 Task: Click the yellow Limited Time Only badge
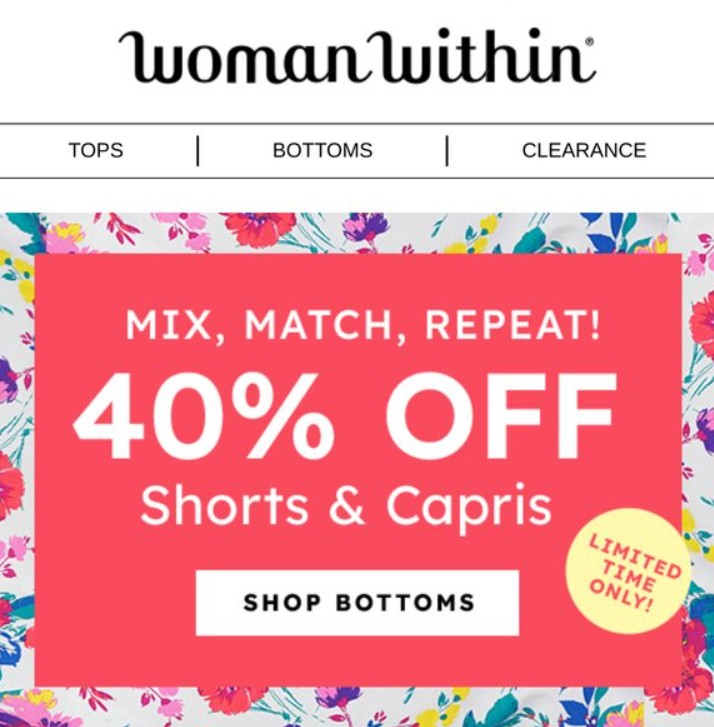[628, 571]
